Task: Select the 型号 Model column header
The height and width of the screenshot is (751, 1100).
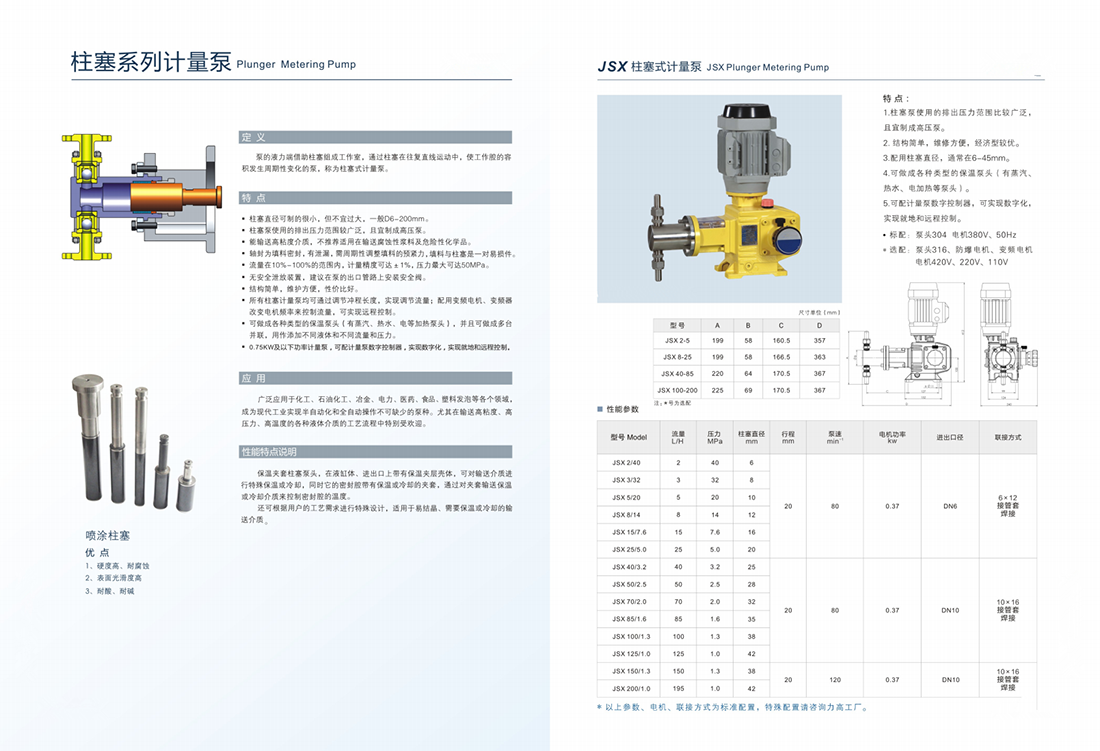Action: 629,438
